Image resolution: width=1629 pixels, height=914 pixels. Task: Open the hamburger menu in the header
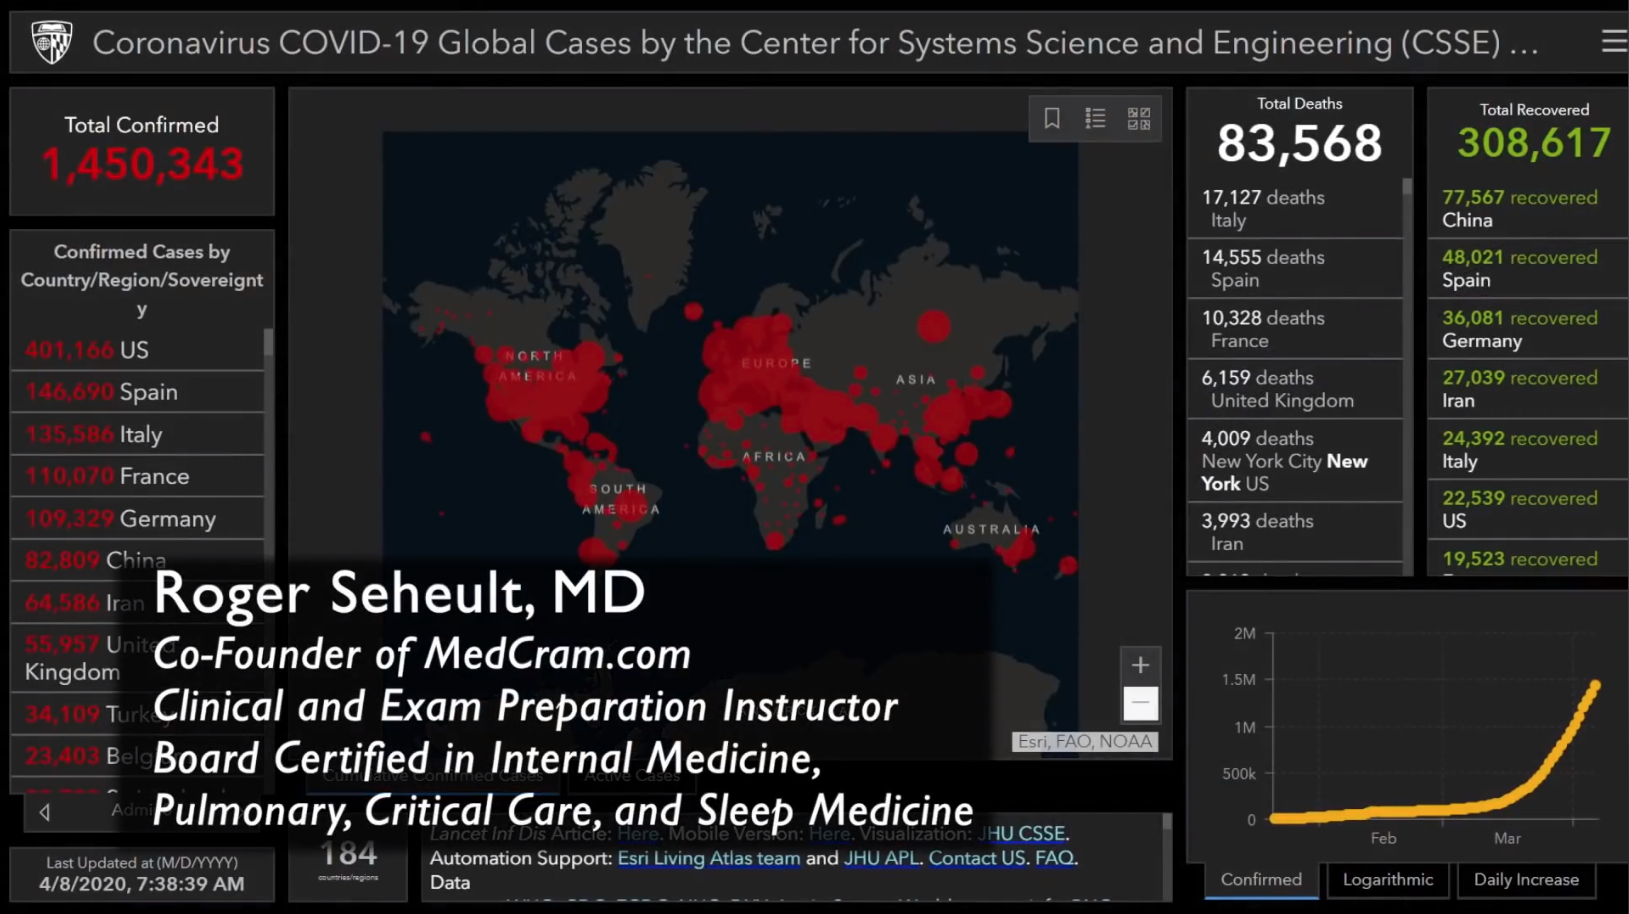point(1613,42)
